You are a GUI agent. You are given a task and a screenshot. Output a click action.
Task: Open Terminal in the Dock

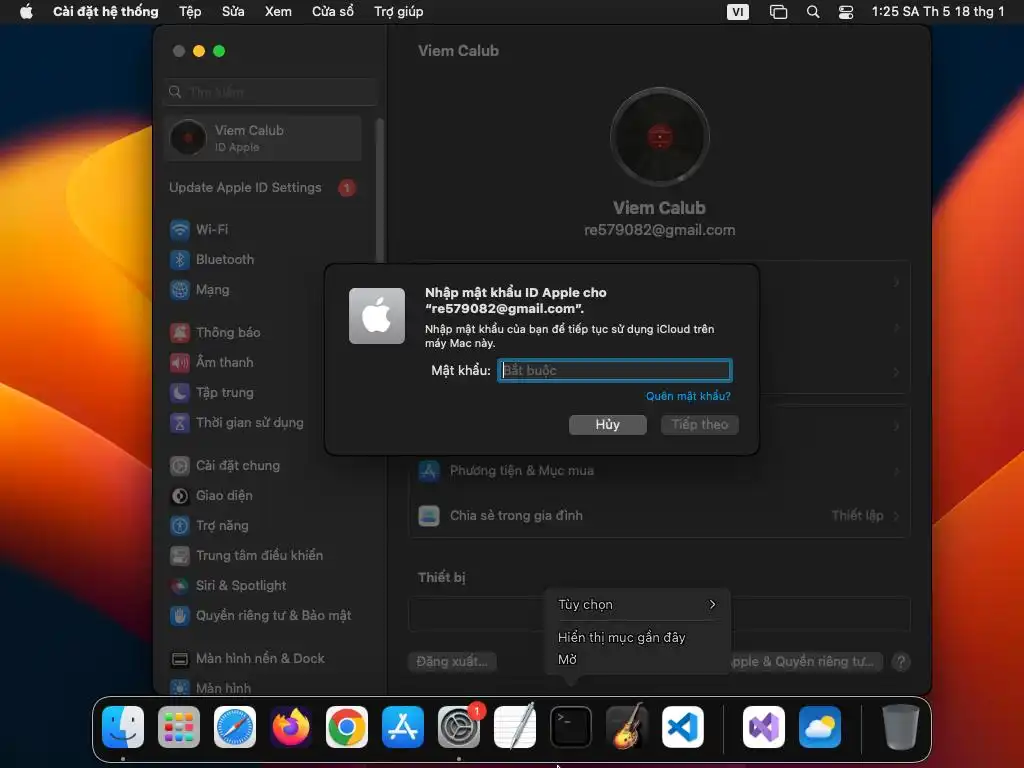point(571,727)
